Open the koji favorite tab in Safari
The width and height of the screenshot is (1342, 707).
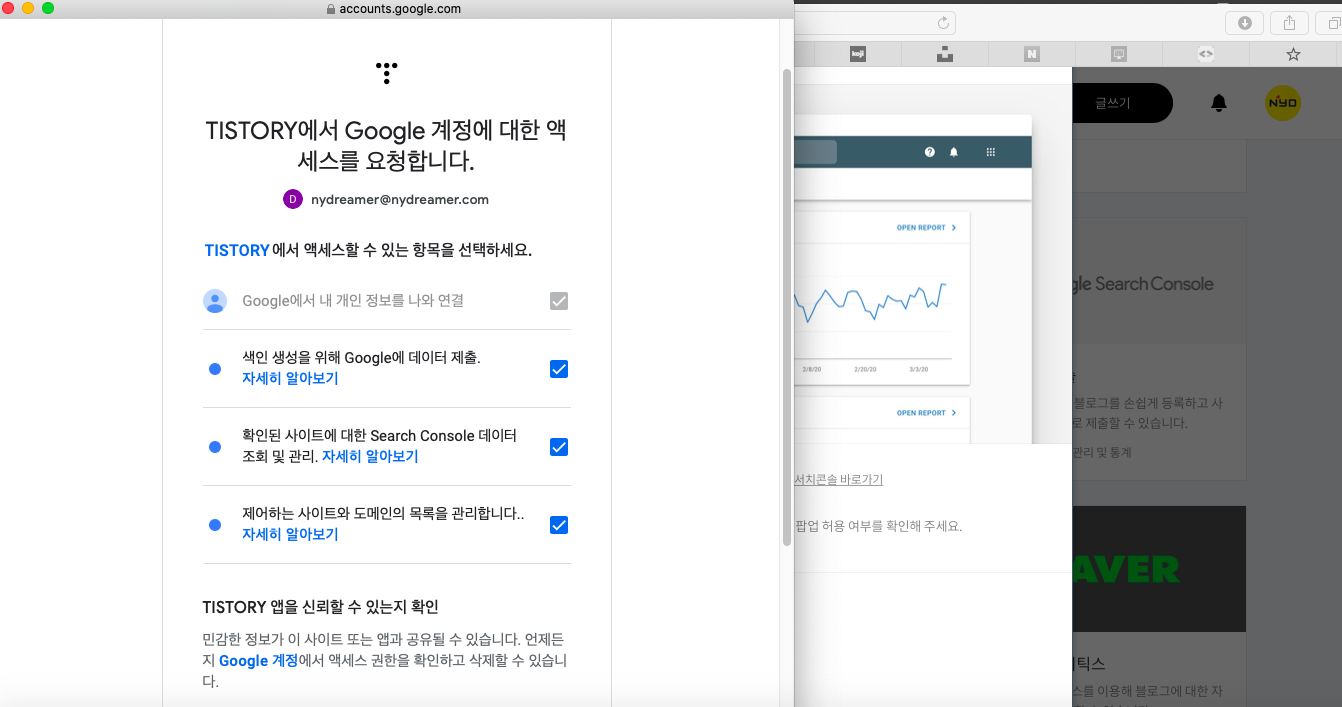857,54
